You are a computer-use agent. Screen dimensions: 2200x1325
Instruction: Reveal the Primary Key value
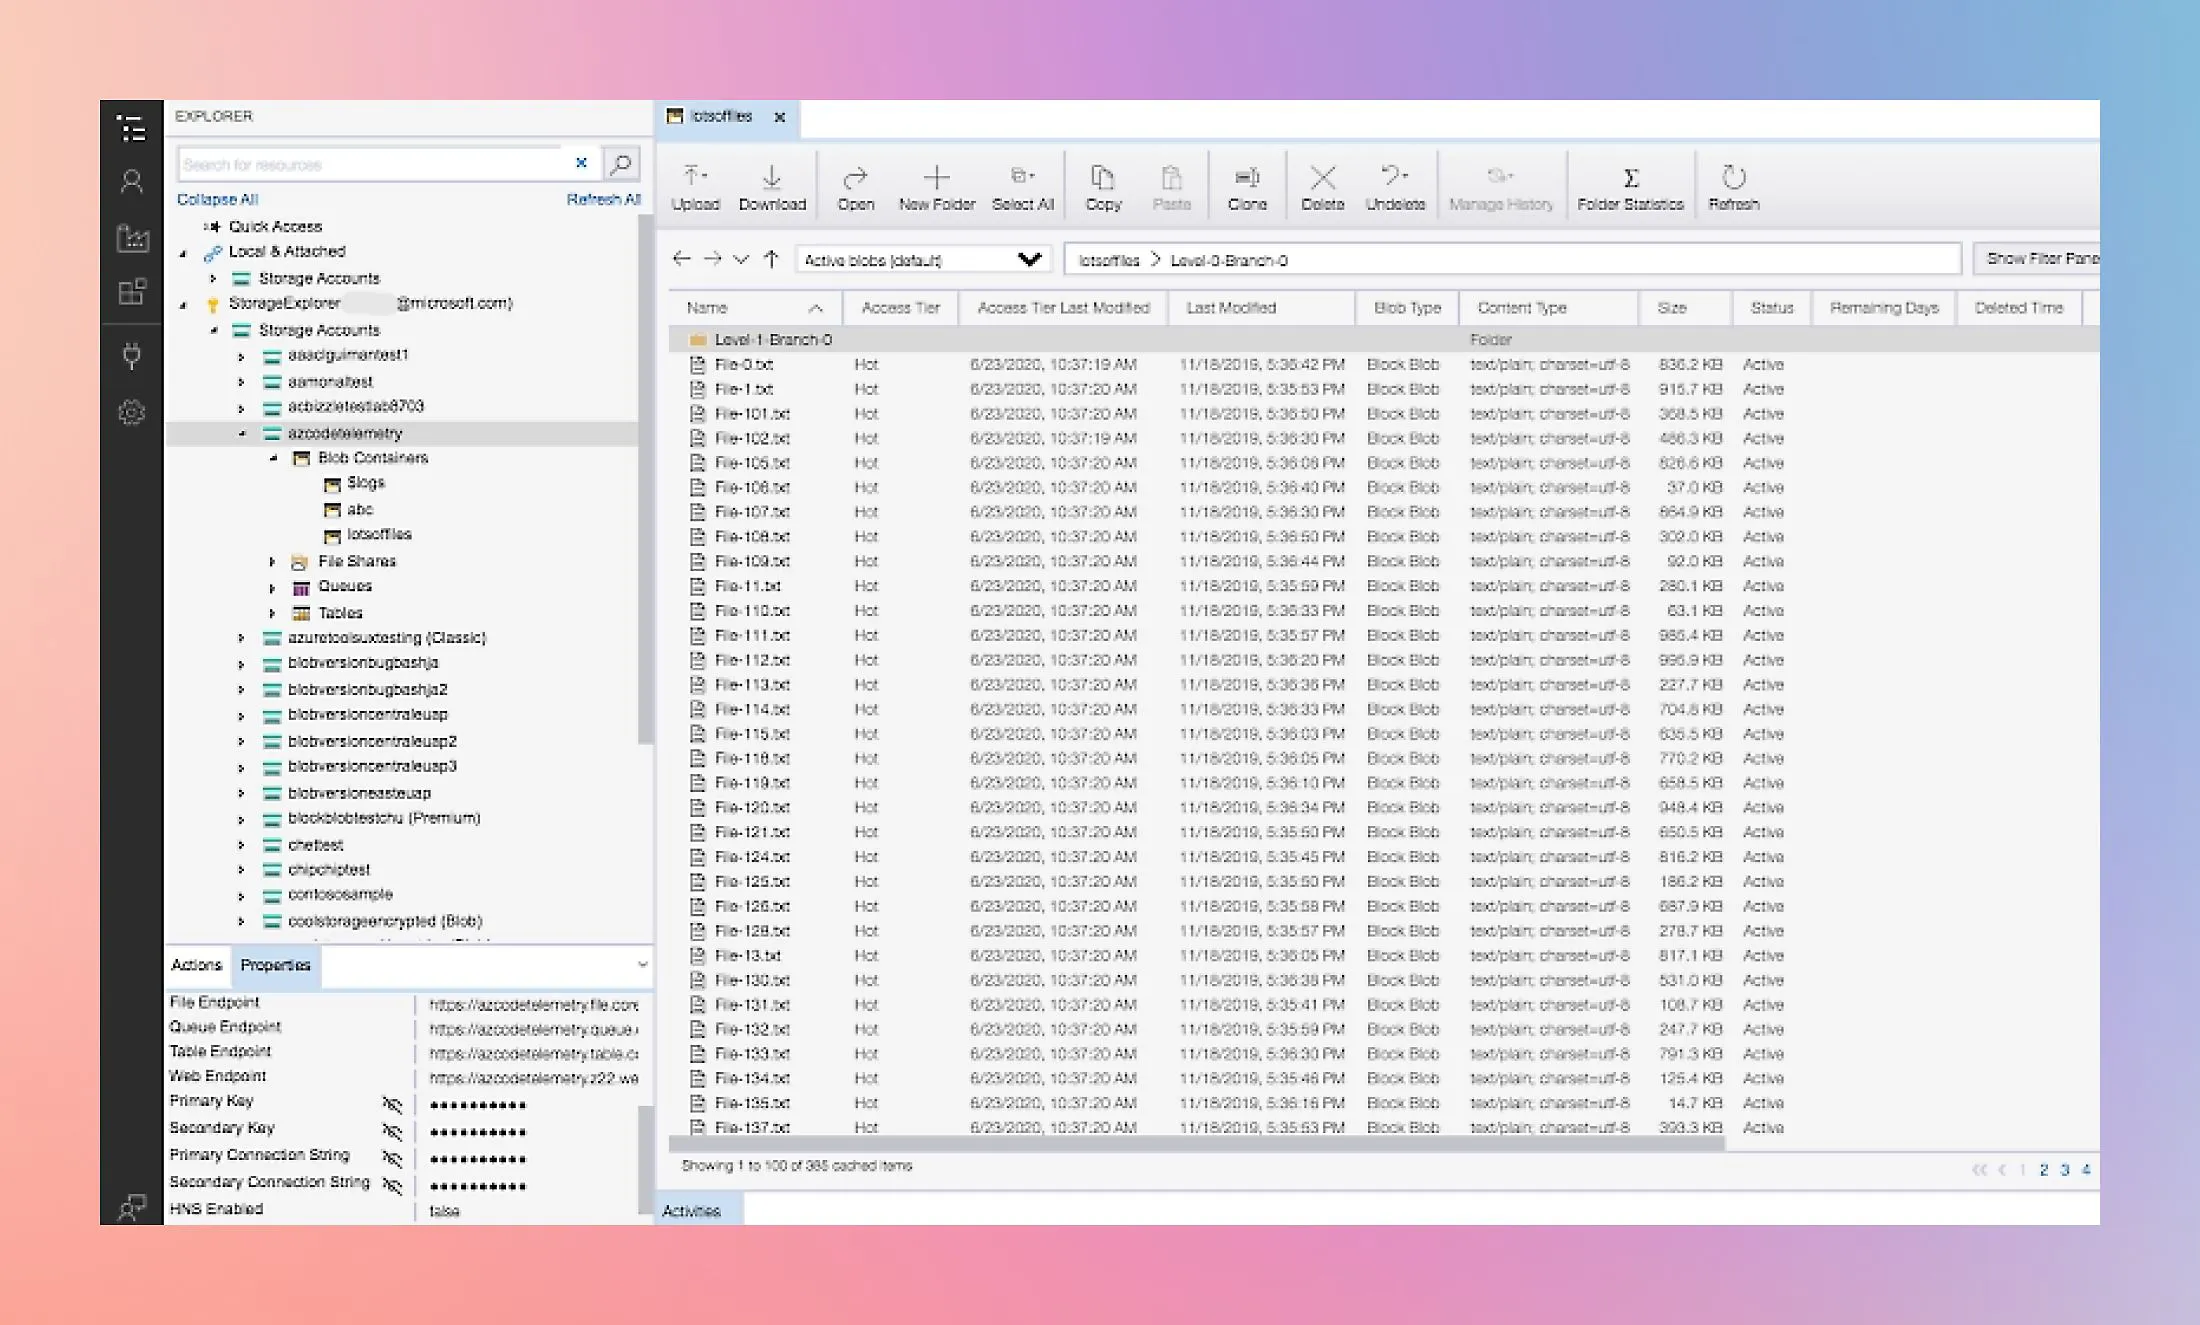(x=392, y=1104)
